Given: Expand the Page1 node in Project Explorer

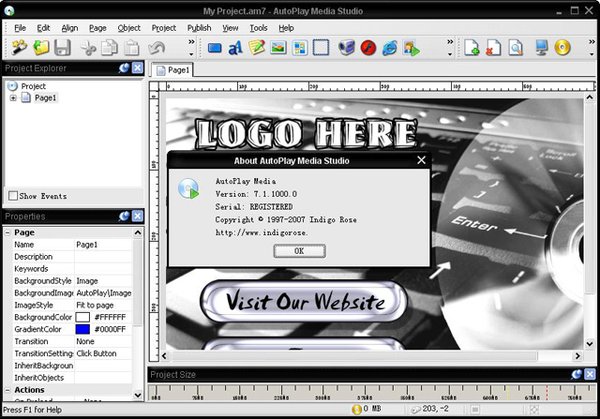Looking at the screenshot, I should (13, 98).
